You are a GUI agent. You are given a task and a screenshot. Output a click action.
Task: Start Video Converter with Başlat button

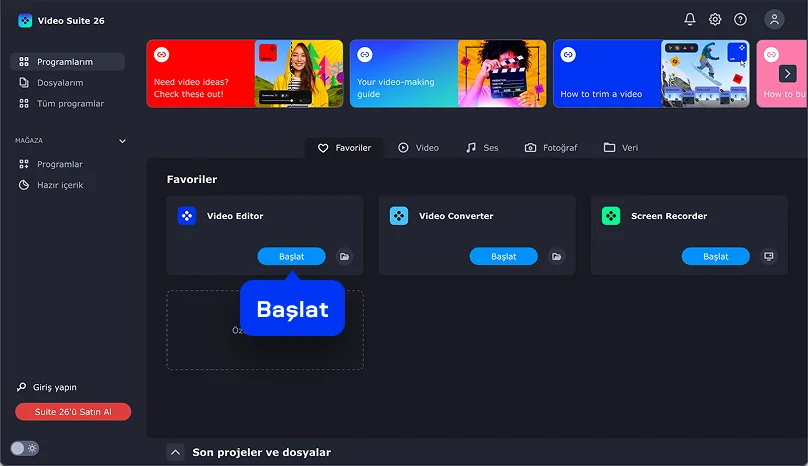coord(503,256)
